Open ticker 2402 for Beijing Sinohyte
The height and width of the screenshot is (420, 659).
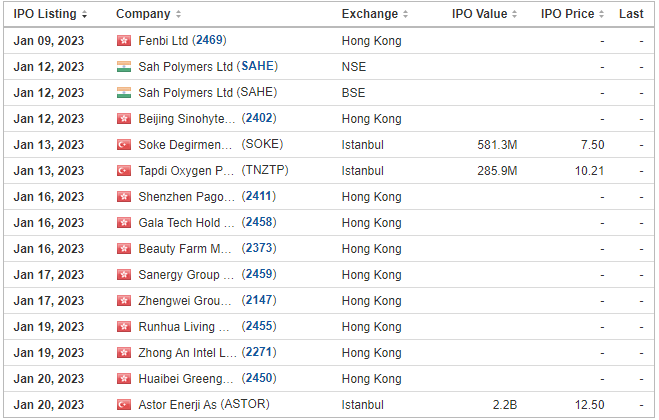(x=259, y=118)
